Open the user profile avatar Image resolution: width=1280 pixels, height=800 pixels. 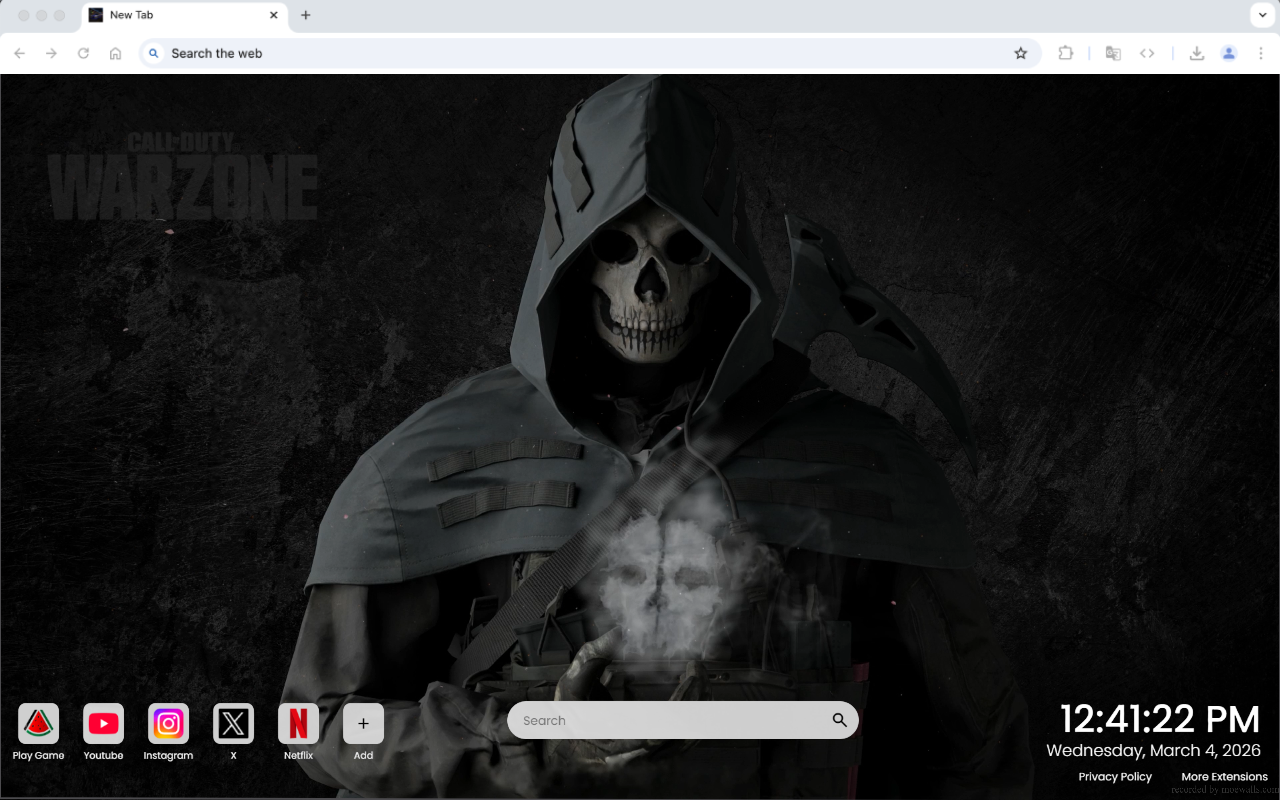point(1229,53)
